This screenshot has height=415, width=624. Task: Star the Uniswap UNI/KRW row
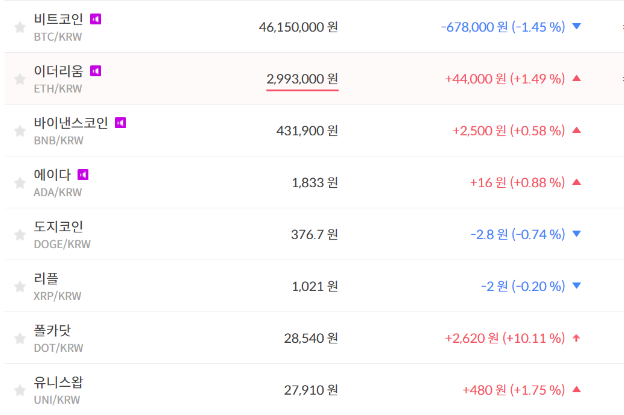pos(19,391)
